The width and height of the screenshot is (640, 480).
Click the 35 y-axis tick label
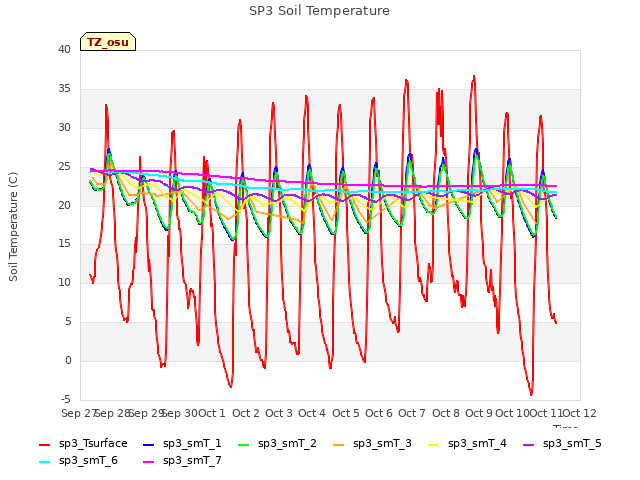click(x=64, y=89)
